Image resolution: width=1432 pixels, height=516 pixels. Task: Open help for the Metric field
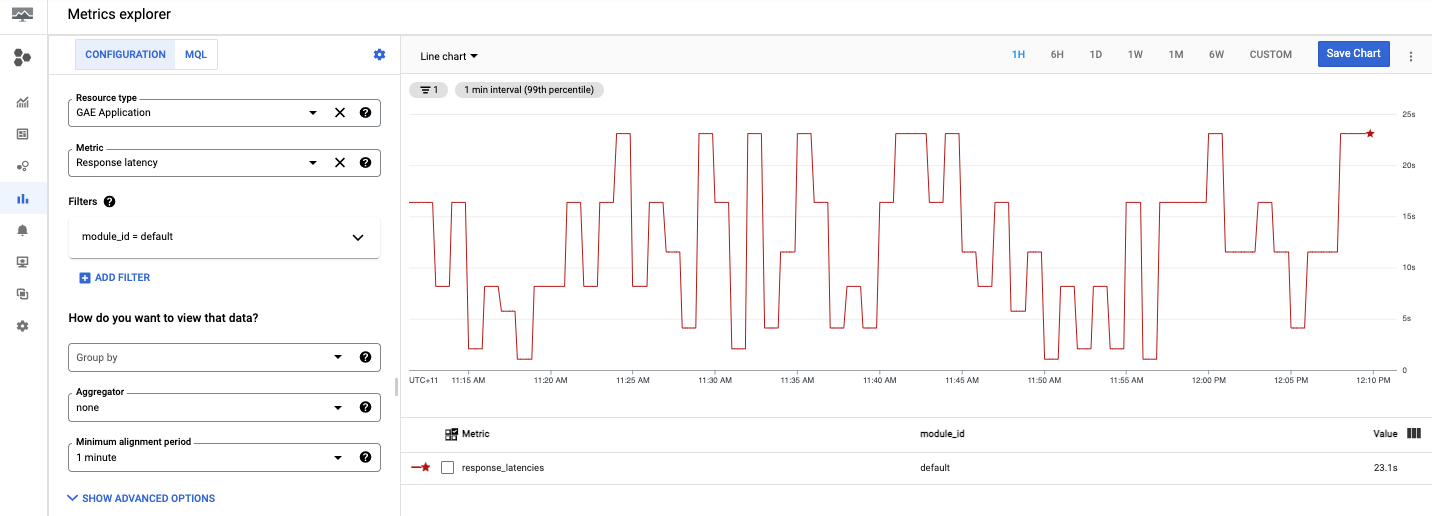point(365,163)
